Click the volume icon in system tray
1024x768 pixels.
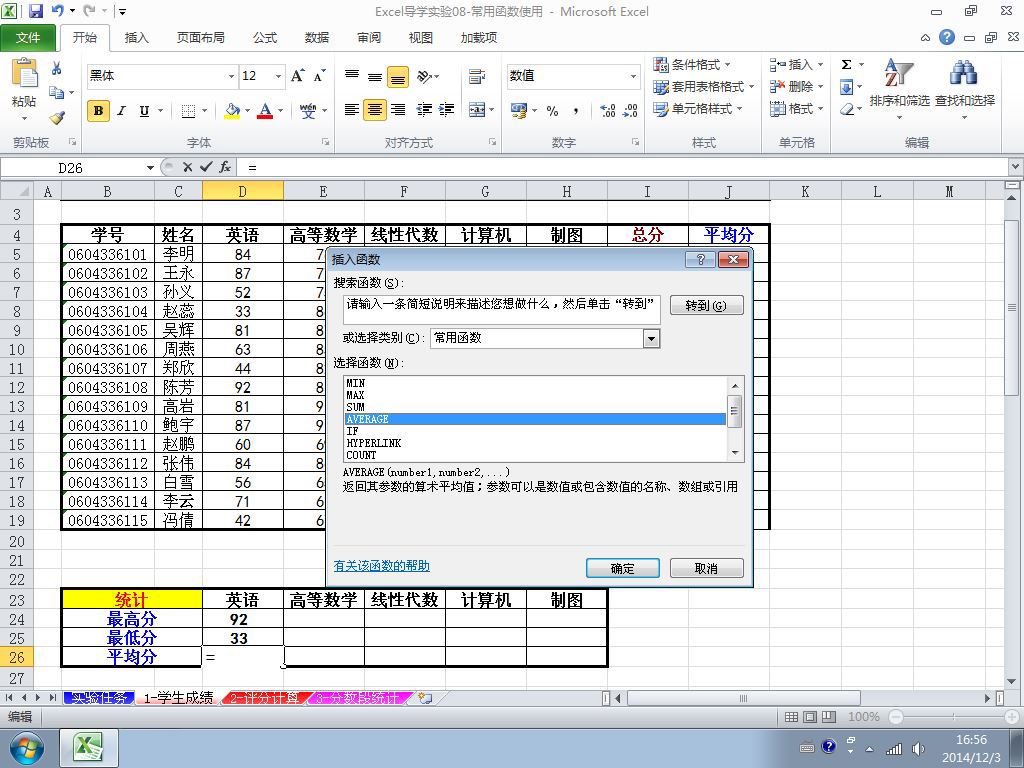[x=918, y=749]
